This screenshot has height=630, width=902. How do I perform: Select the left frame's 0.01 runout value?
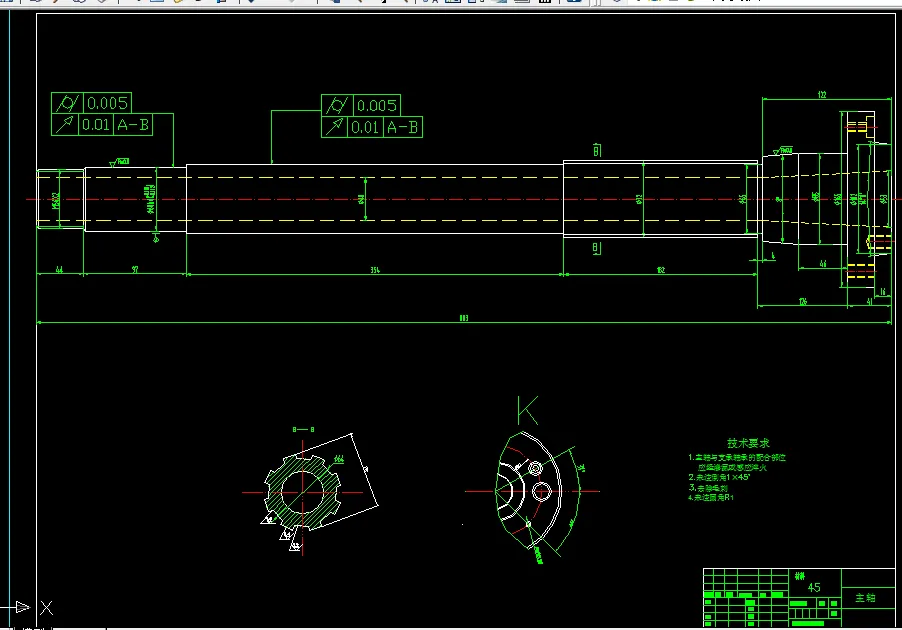[95, 125]
